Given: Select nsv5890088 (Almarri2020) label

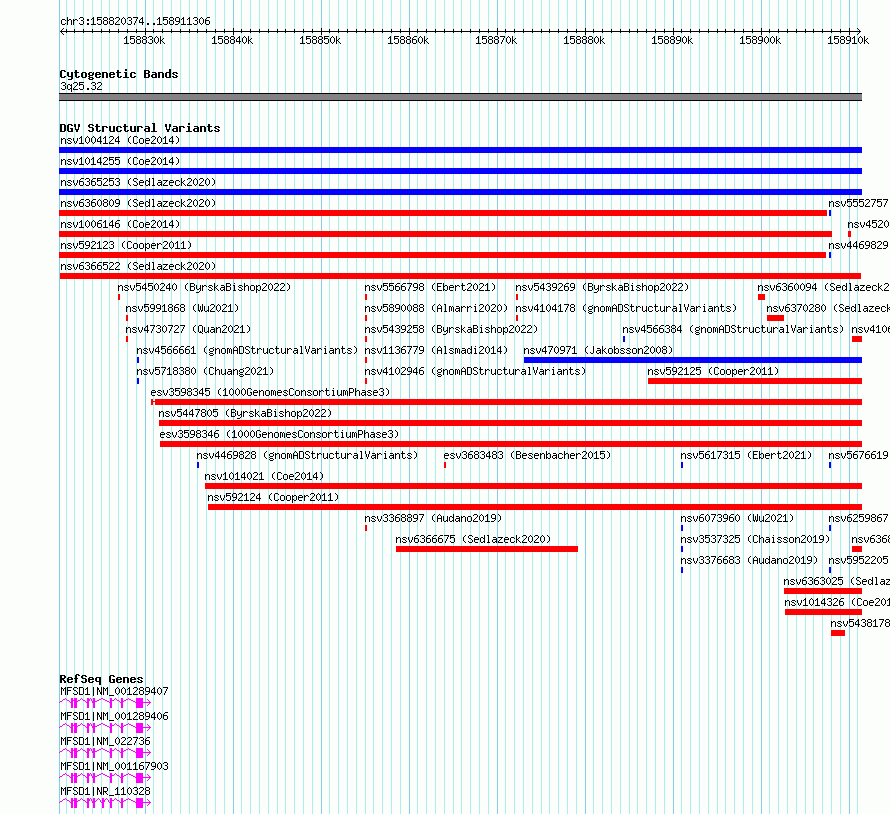Looking at the screenshot, I should [436, 308].
